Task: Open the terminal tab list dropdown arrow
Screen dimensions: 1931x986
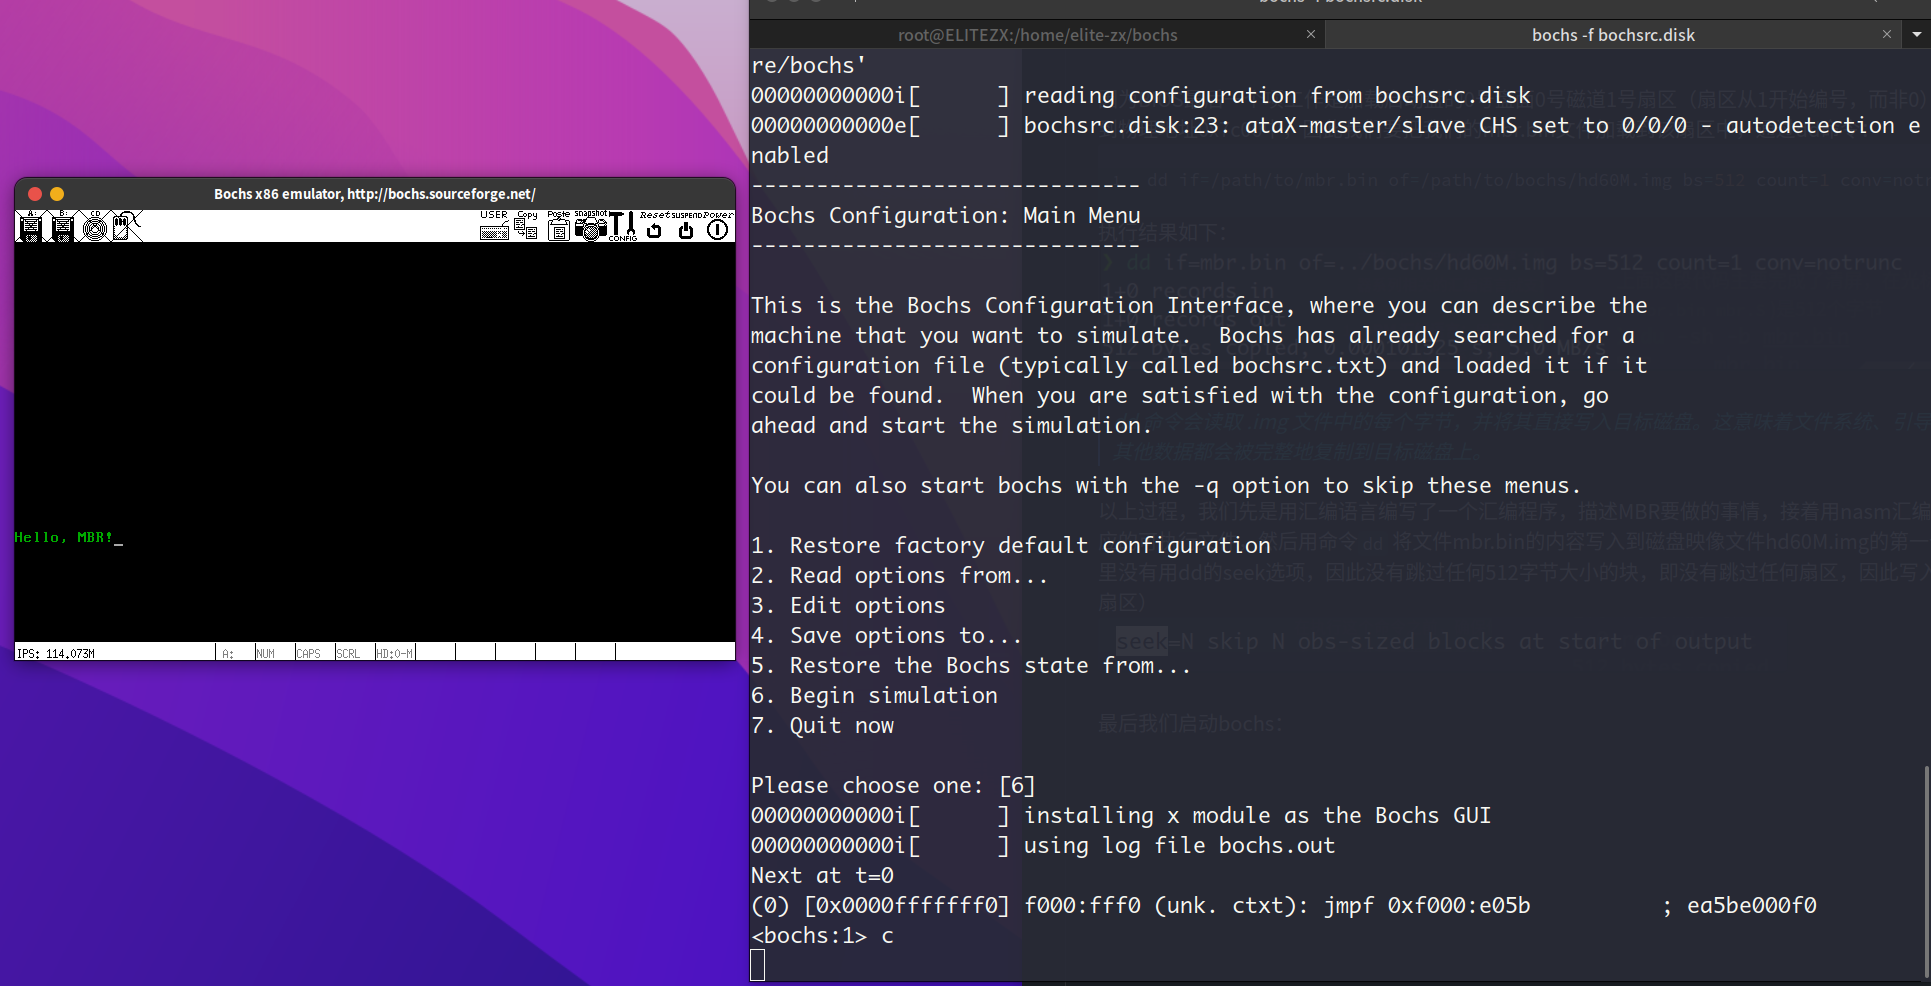Action: click(1917, 34)
